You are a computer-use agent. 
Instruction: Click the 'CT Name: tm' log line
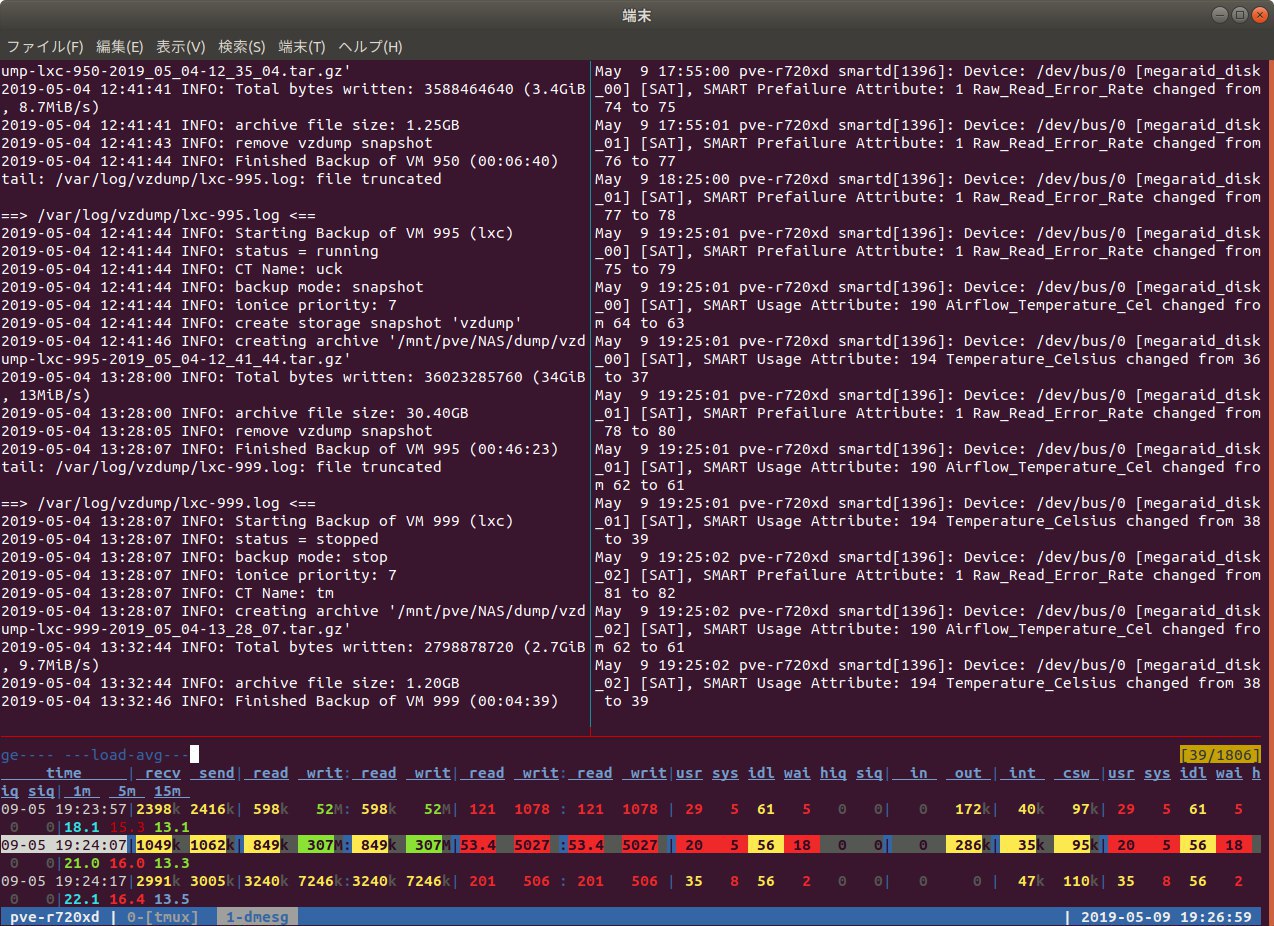click(x=167, y=593)
